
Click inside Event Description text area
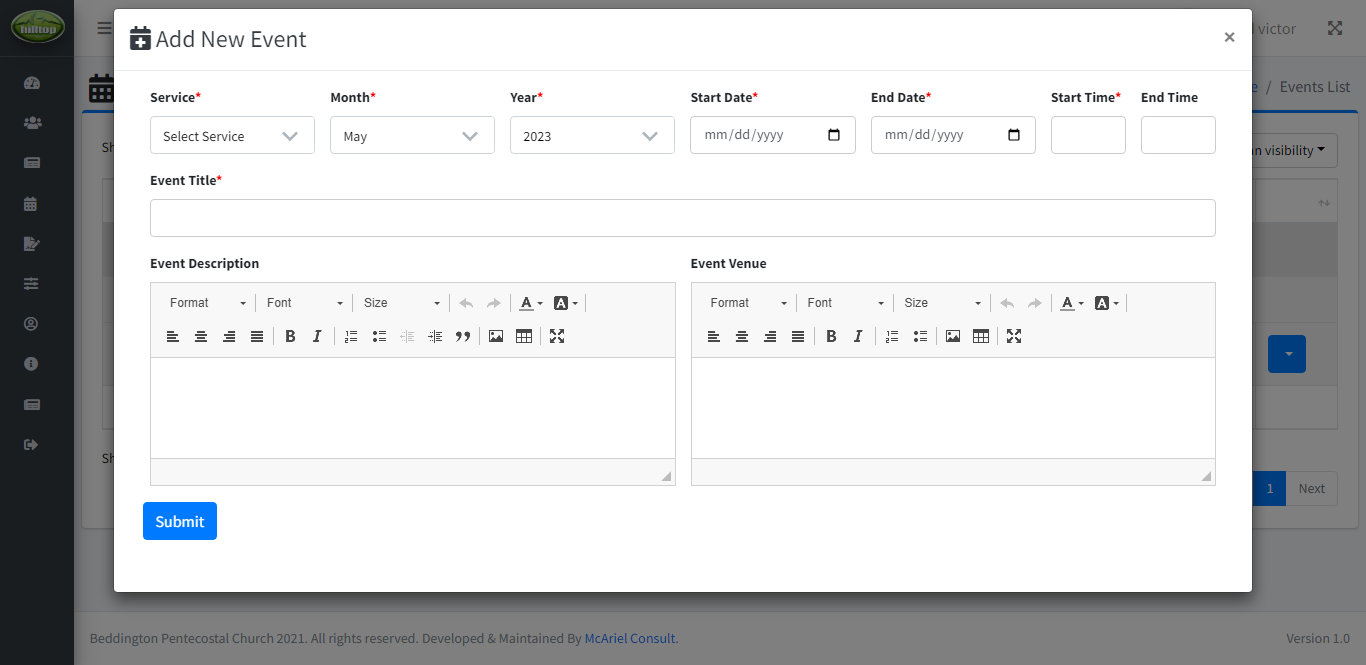[x=413, y=408]
